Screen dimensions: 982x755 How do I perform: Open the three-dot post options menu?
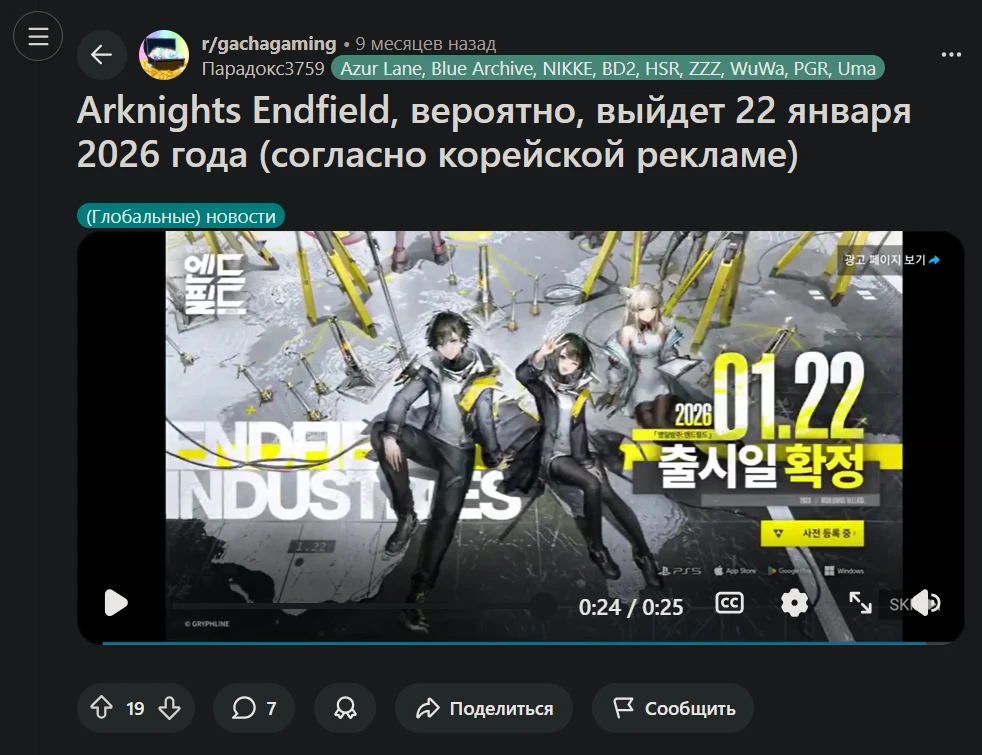pyautogui.click(x=951, y=55)
